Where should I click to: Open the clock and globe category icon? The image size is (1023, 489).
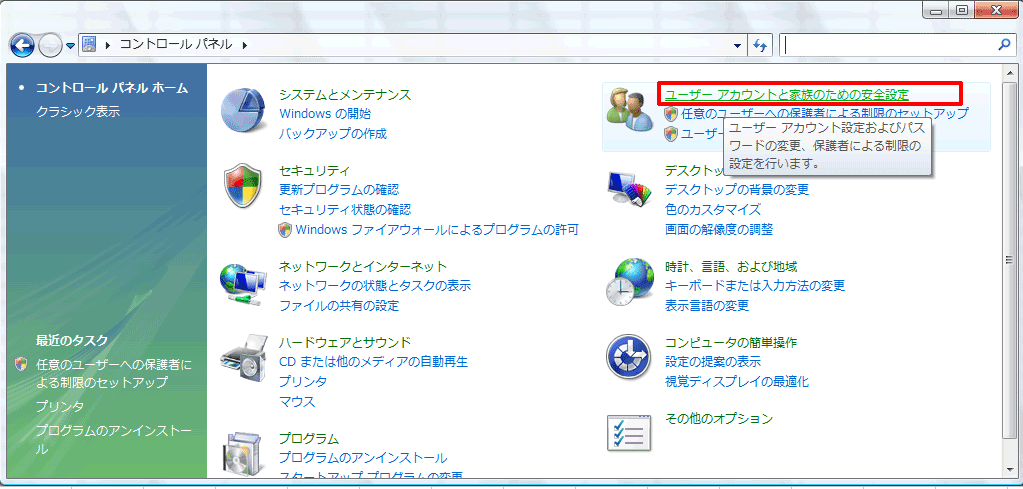(x=630, y=282)
